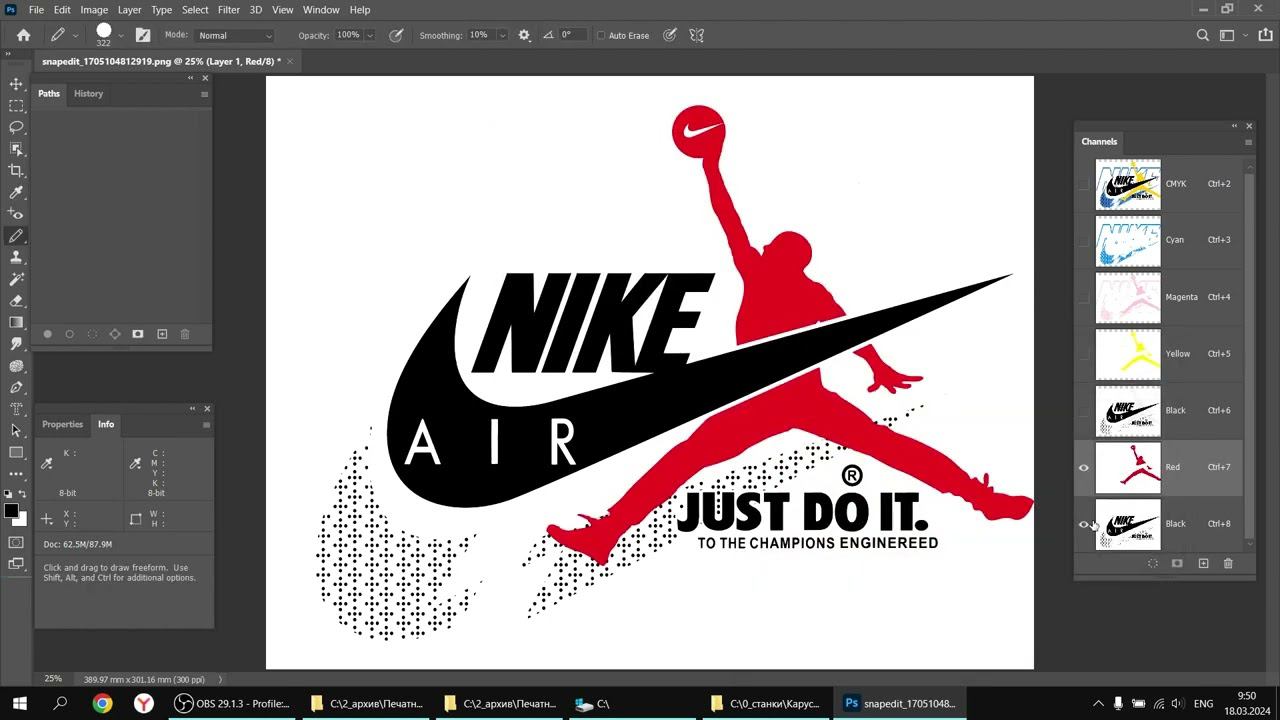Open OBS from the Windows taskbar
1280x720 pixels.
point(231,703)
